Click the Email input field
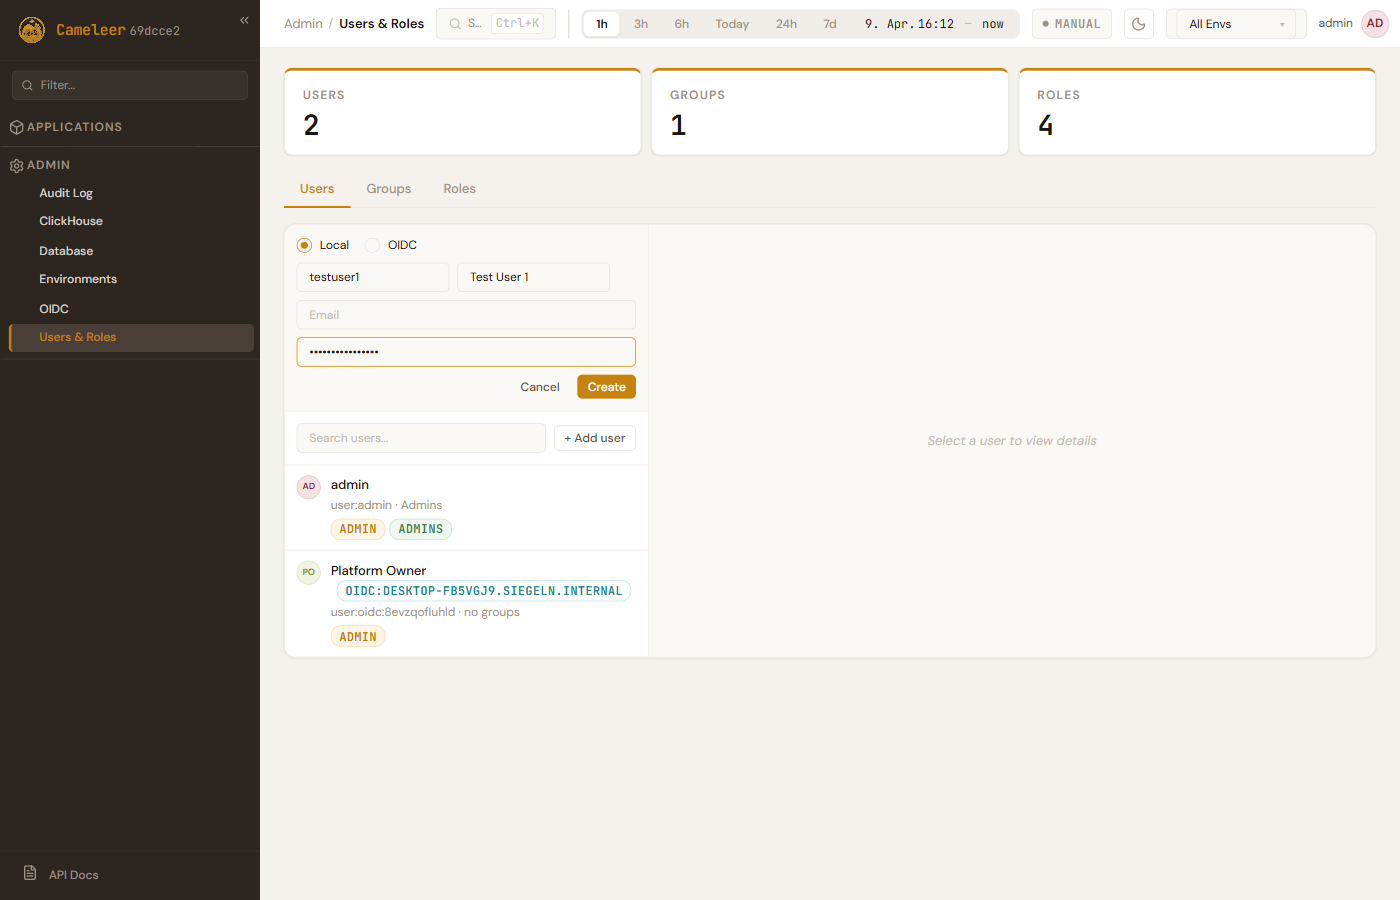 click(x=466, y=315)
